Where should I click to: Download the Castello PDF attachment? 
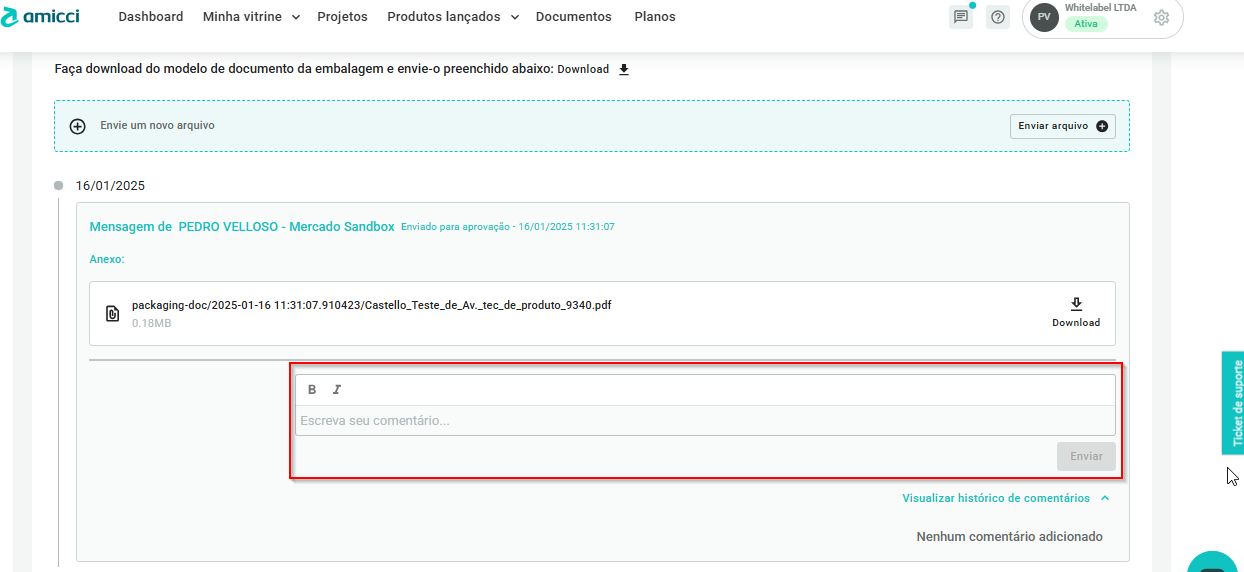[1076, 312]
